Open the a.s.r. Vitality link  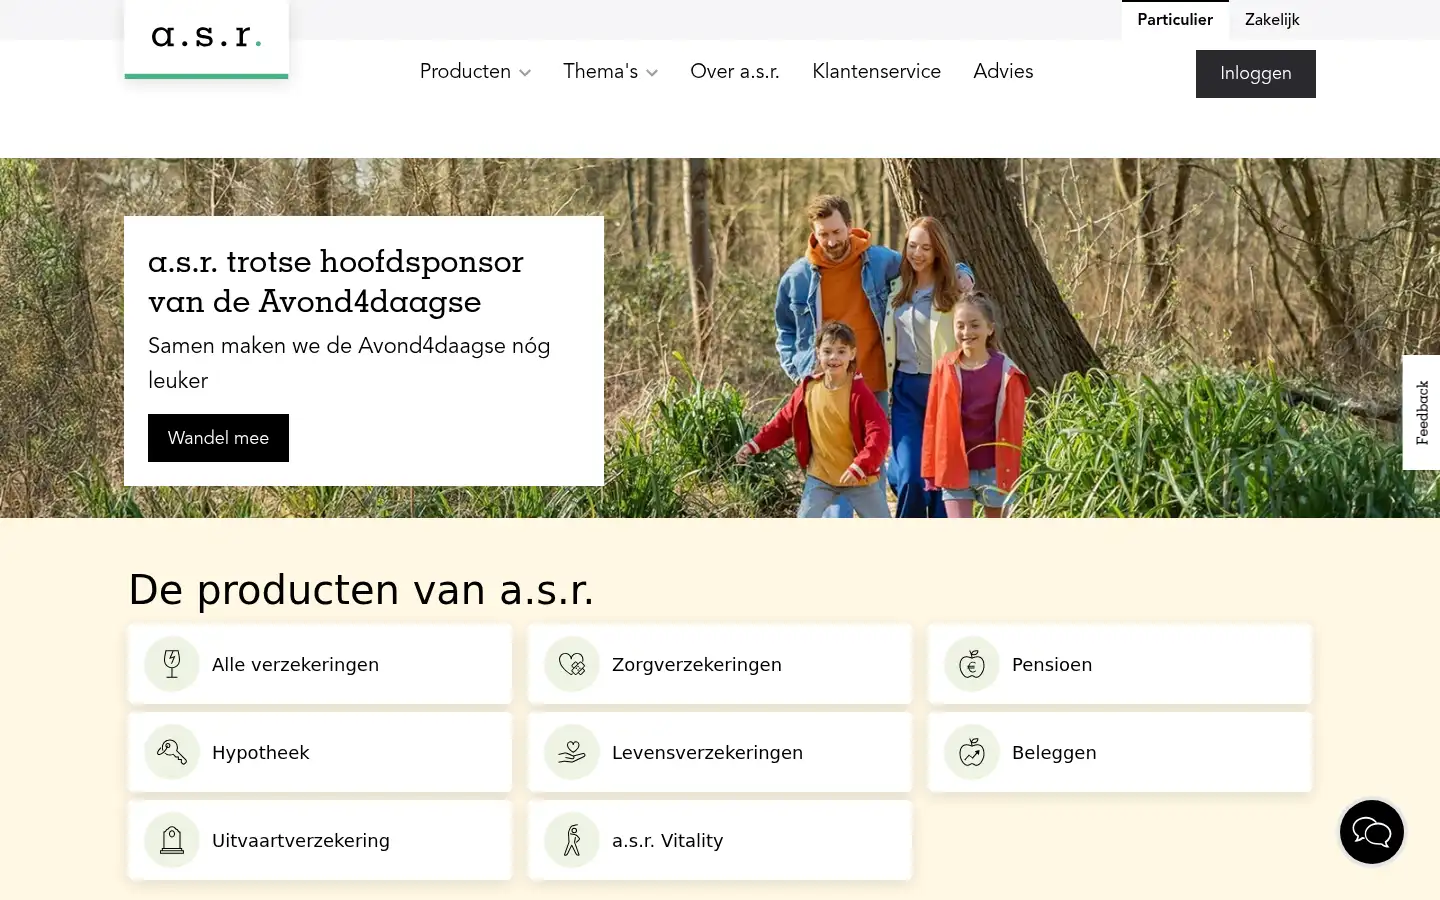tap(720, 840)
